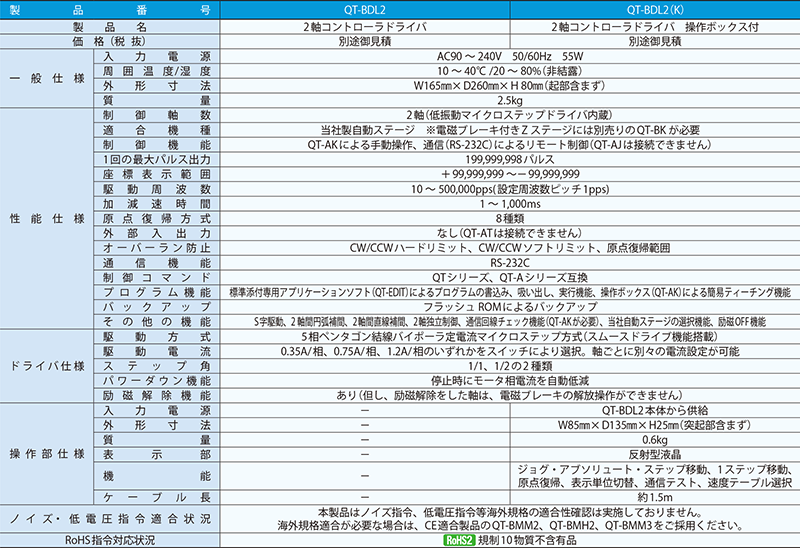The height and width of the screenshot is (548, 800).
Task: Click the 2.5kg mass value
Action: [510, 101]
